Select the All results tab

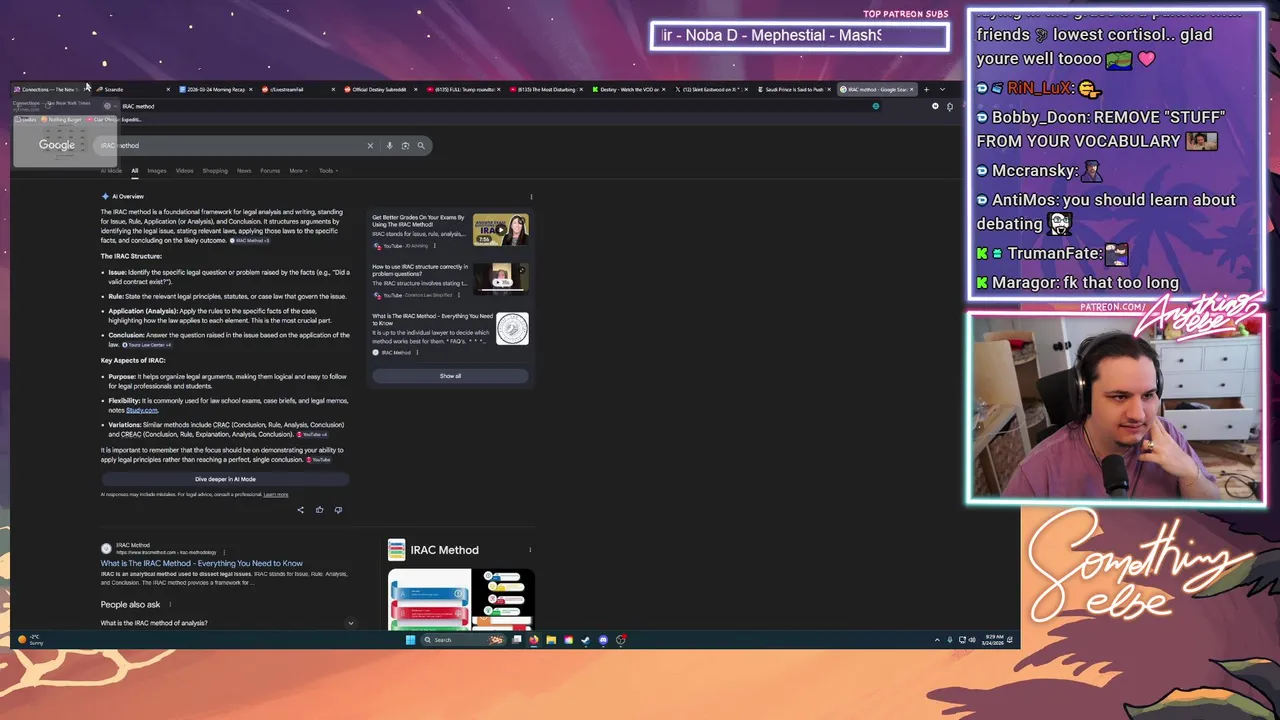tap(135, 171)
